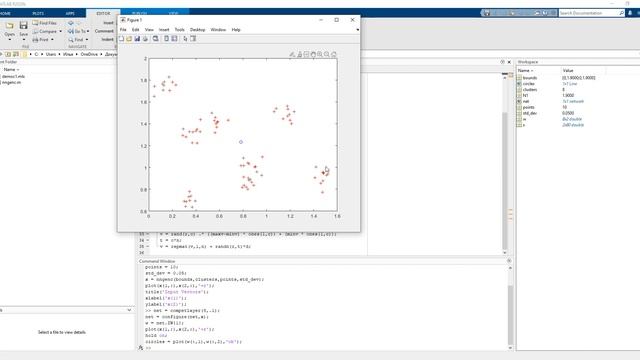Screen dimensions: 640x360
Task: Click the Save disk icon in Editor ribbon
Action: [24, 26]
